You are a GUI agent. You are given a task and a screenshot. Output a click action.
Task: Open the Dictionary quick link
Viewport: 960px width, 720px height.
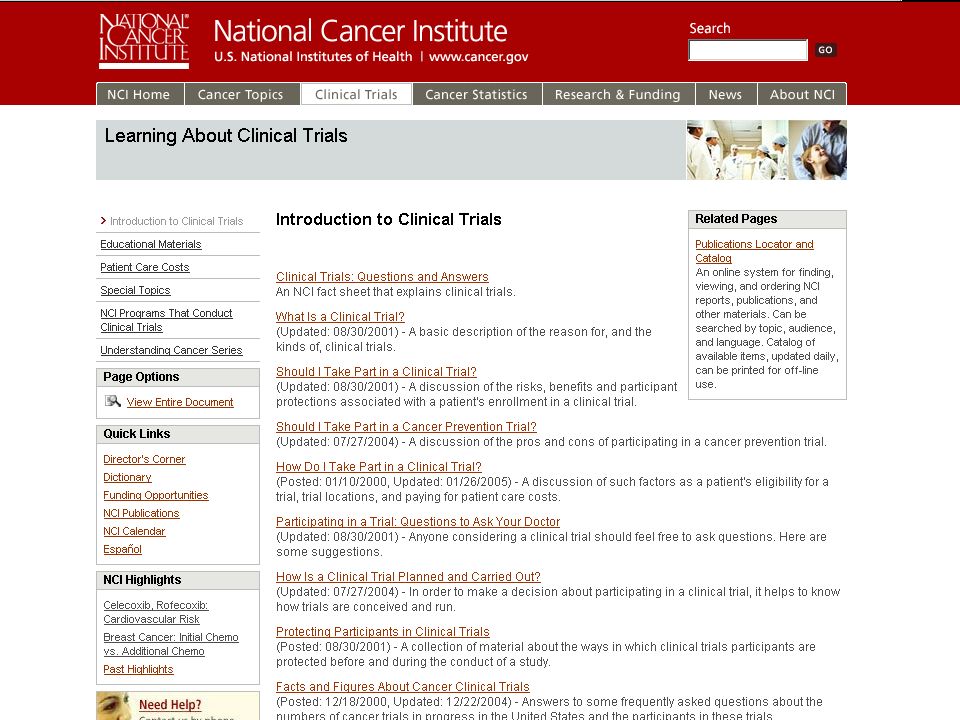tap(127, 477)
